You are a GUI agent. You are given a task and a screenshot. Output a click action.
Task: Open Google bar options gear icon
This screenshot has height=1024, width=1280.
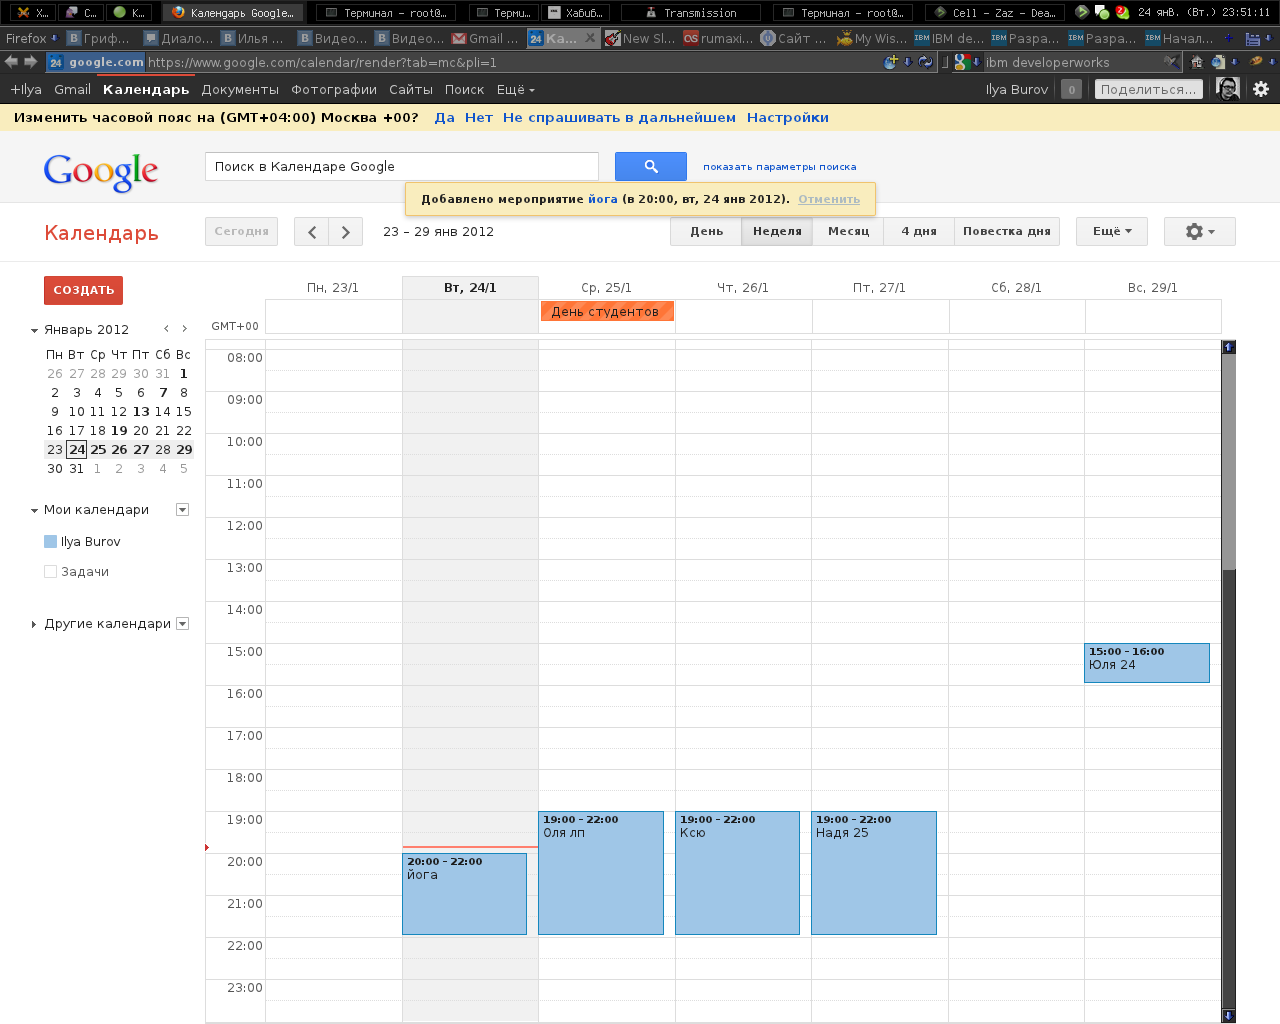(1261, 89)
